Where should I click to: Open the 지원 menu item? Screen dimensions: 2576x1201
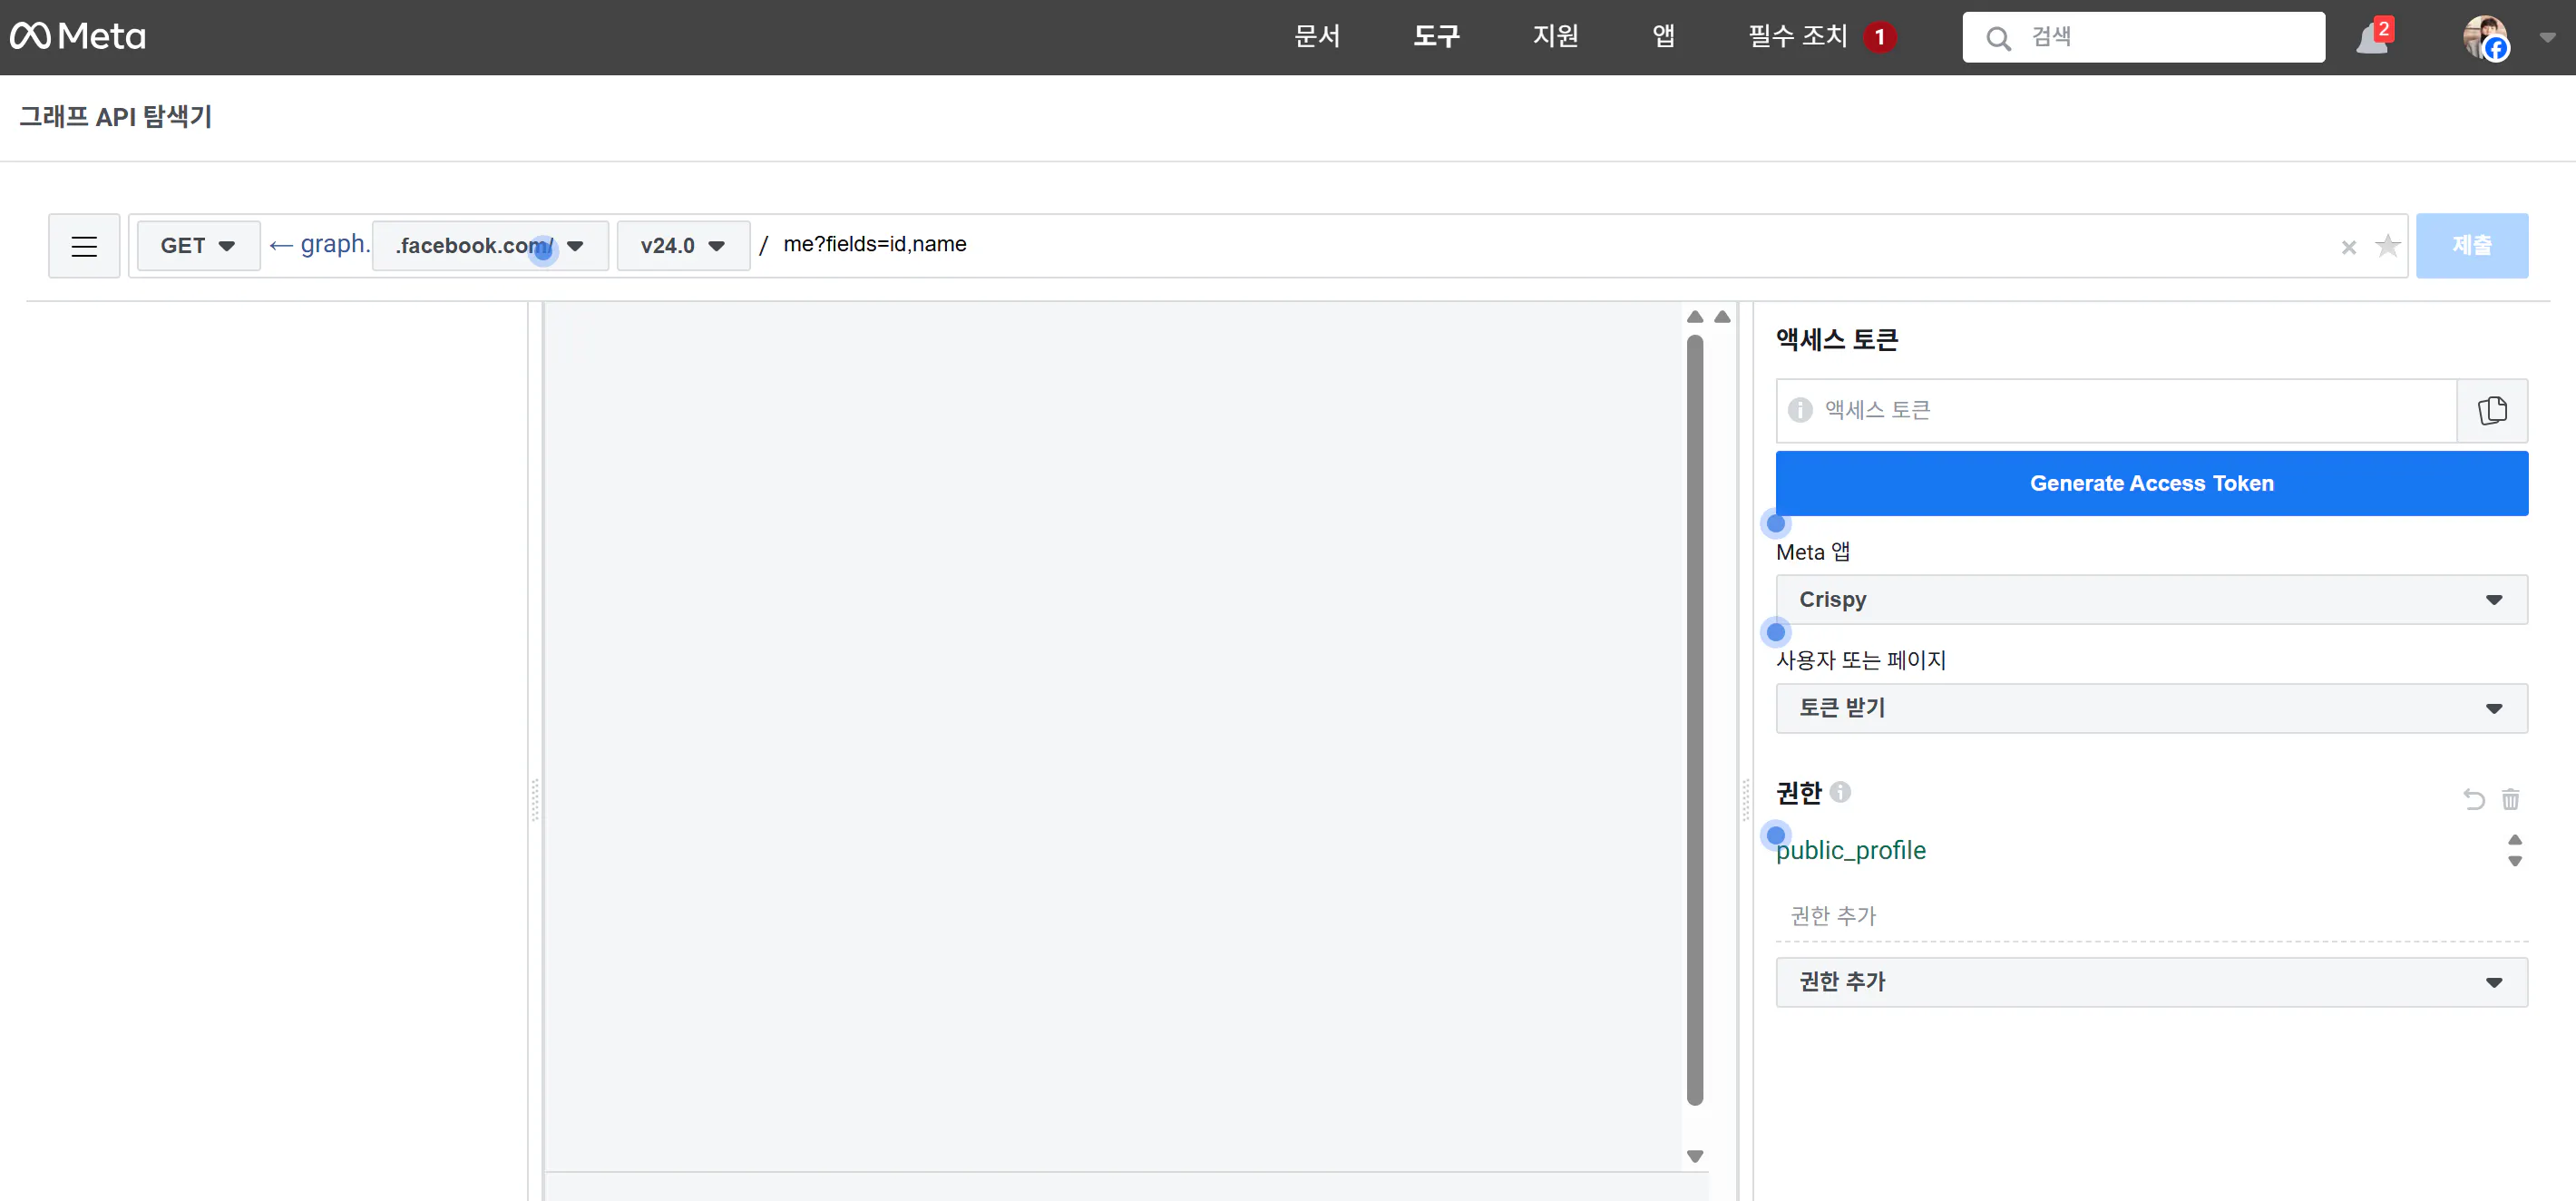click(x=1555, y=37)
